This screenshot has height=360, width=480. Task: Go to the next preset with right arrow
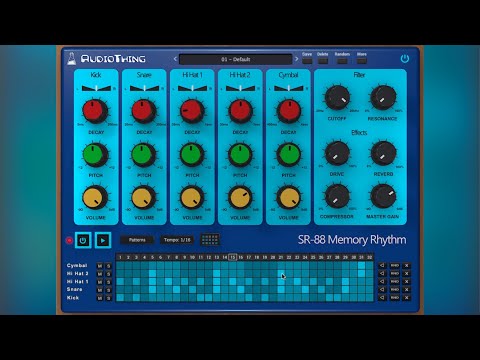(x=296, y=59)
